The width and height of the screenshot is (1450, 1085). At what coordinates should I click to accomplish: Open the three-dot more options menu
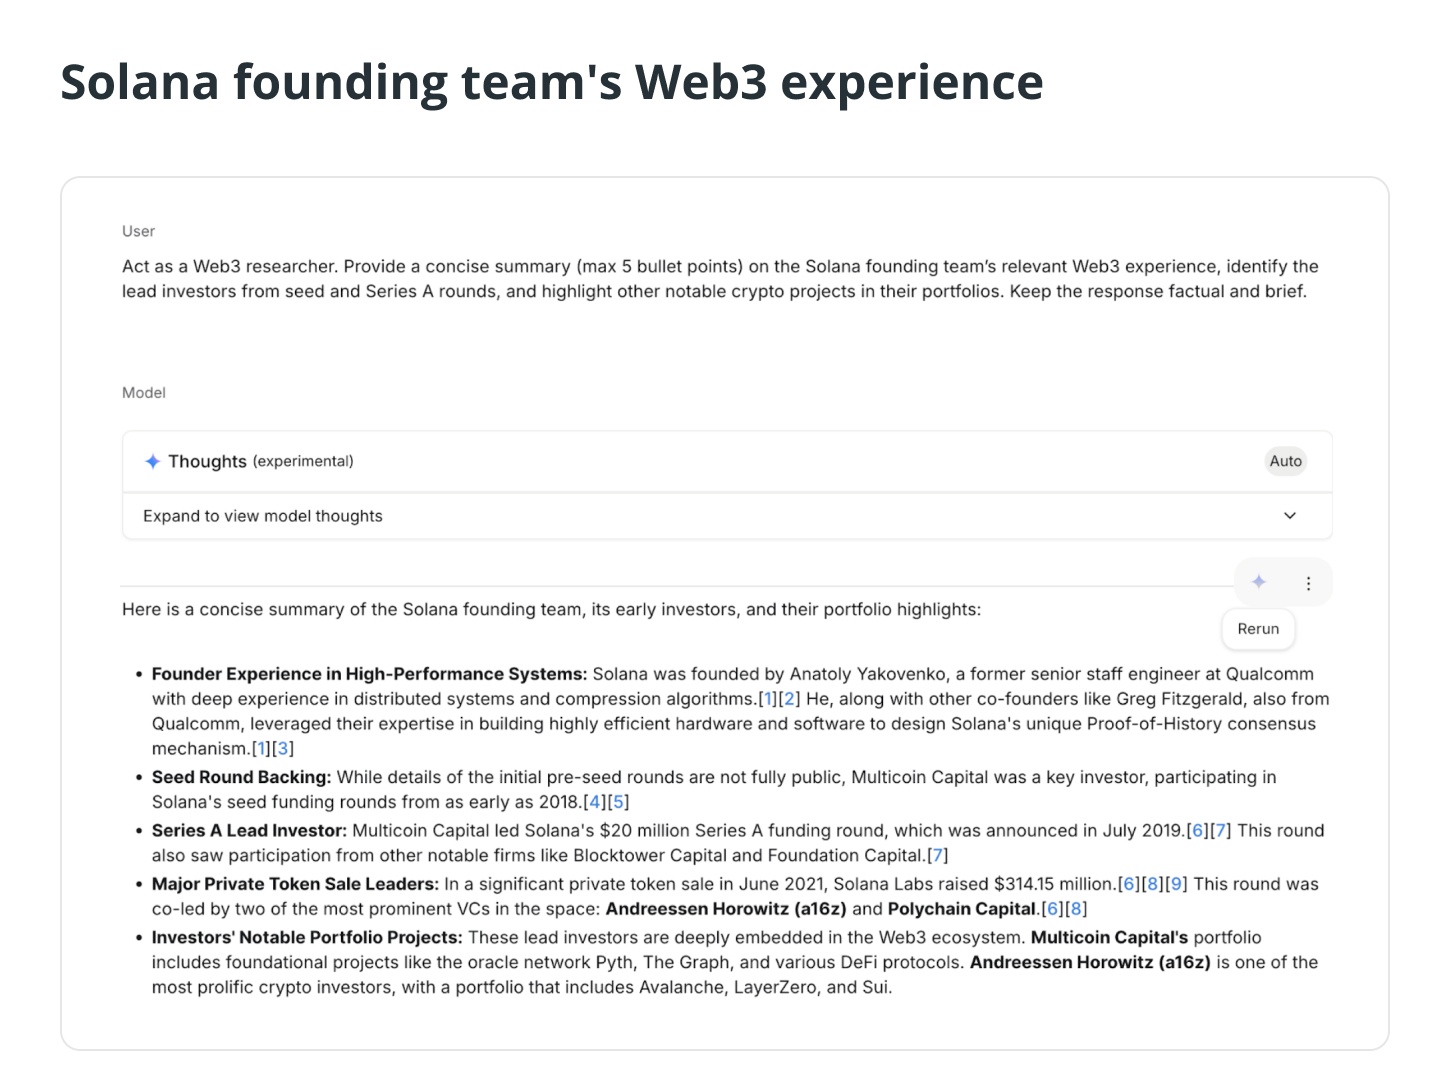point(1308,583)
